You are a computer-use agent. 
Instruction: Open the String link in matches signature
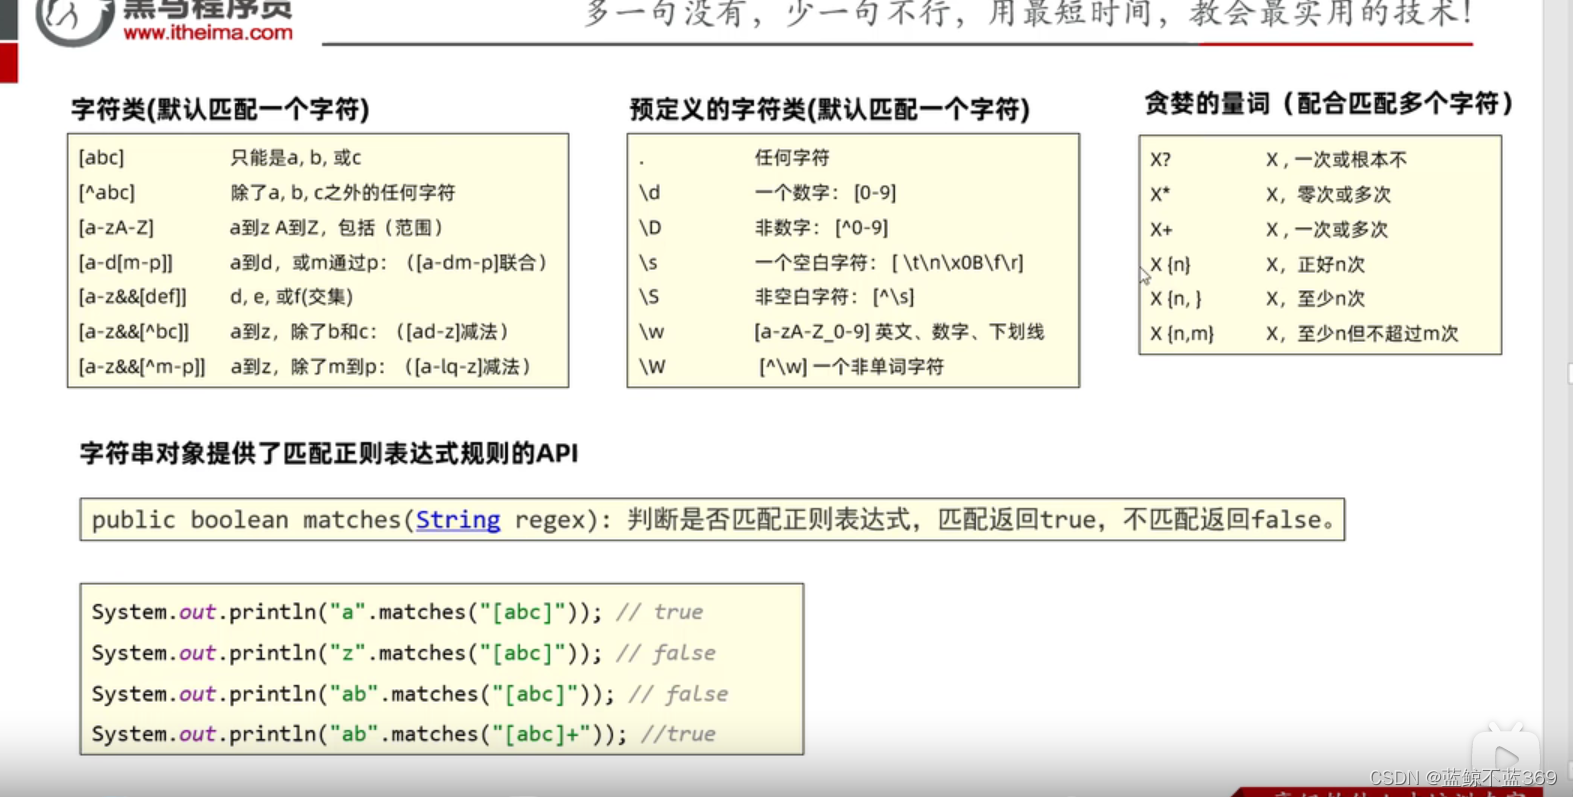point(458,520)
